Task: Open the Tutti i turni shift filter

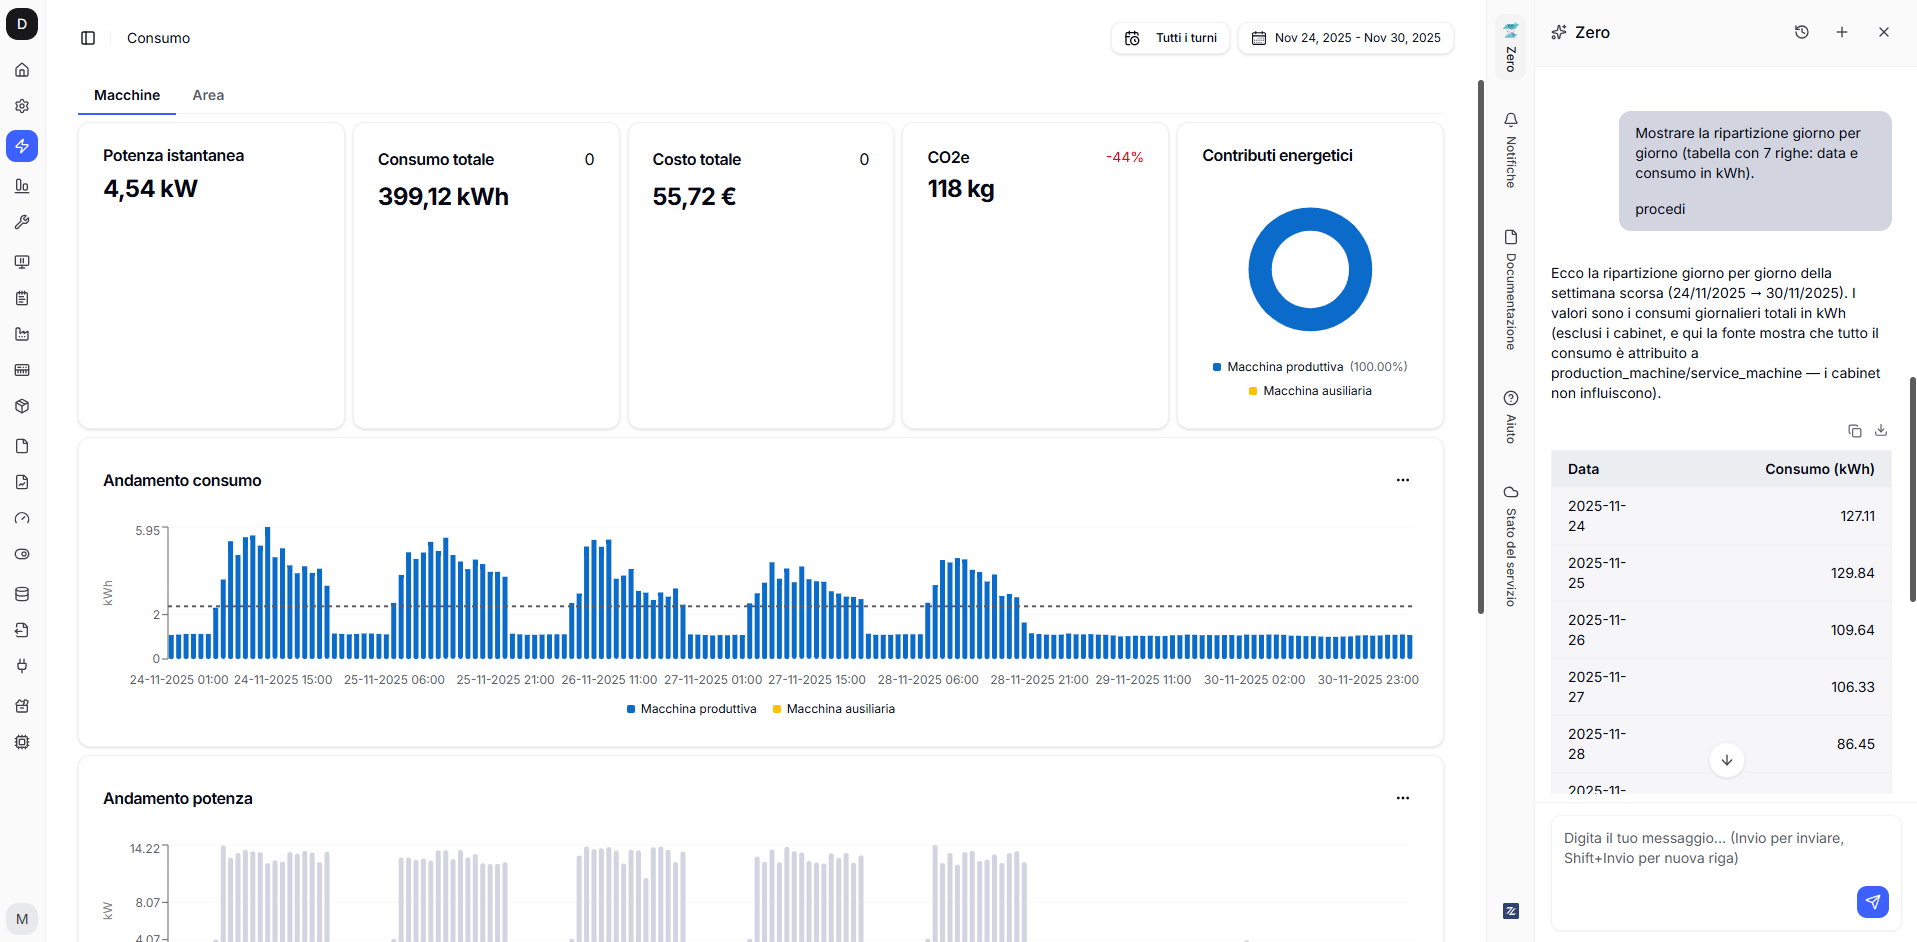Action: pos(1170,38)
